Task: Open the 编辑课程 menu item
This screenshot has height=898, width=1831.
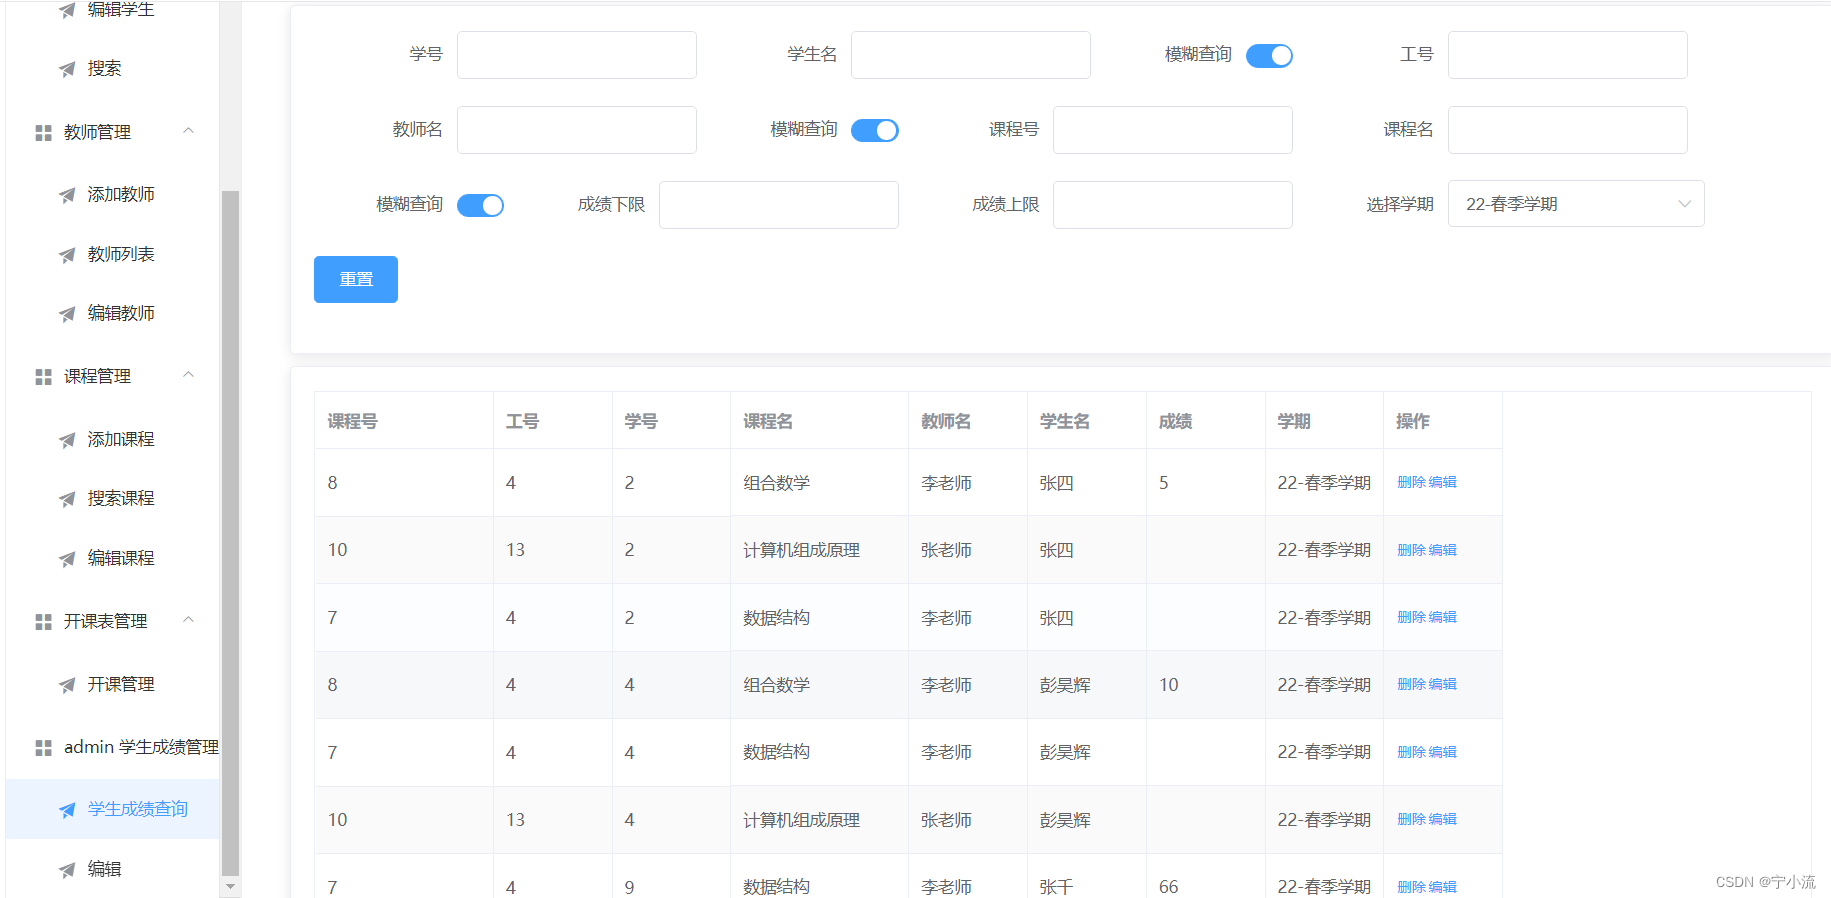Action: point(113,558)
